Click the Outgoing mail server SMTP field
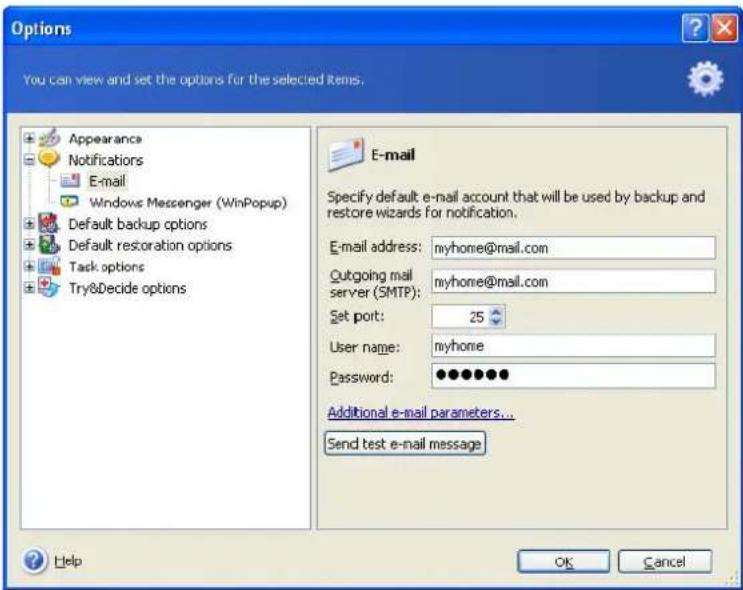 (573, 282)
